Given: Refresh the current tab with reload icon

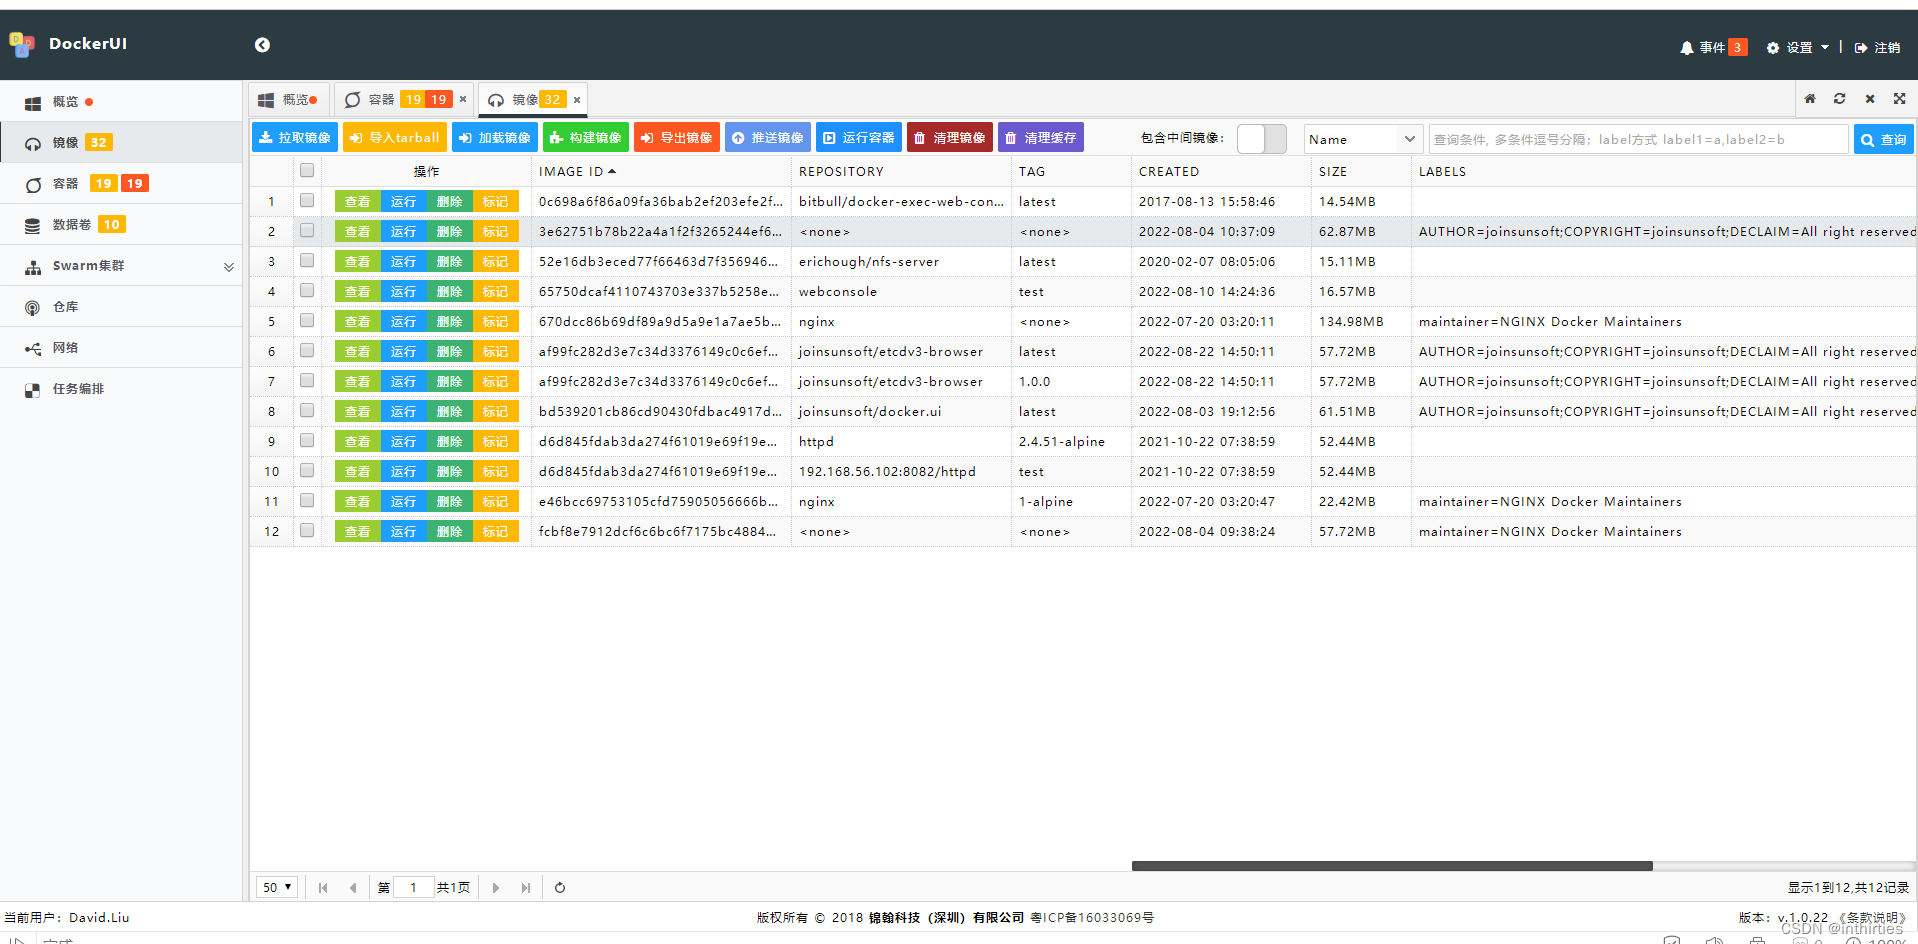Looking at the screenshot, I should (x=1840, y=99).
